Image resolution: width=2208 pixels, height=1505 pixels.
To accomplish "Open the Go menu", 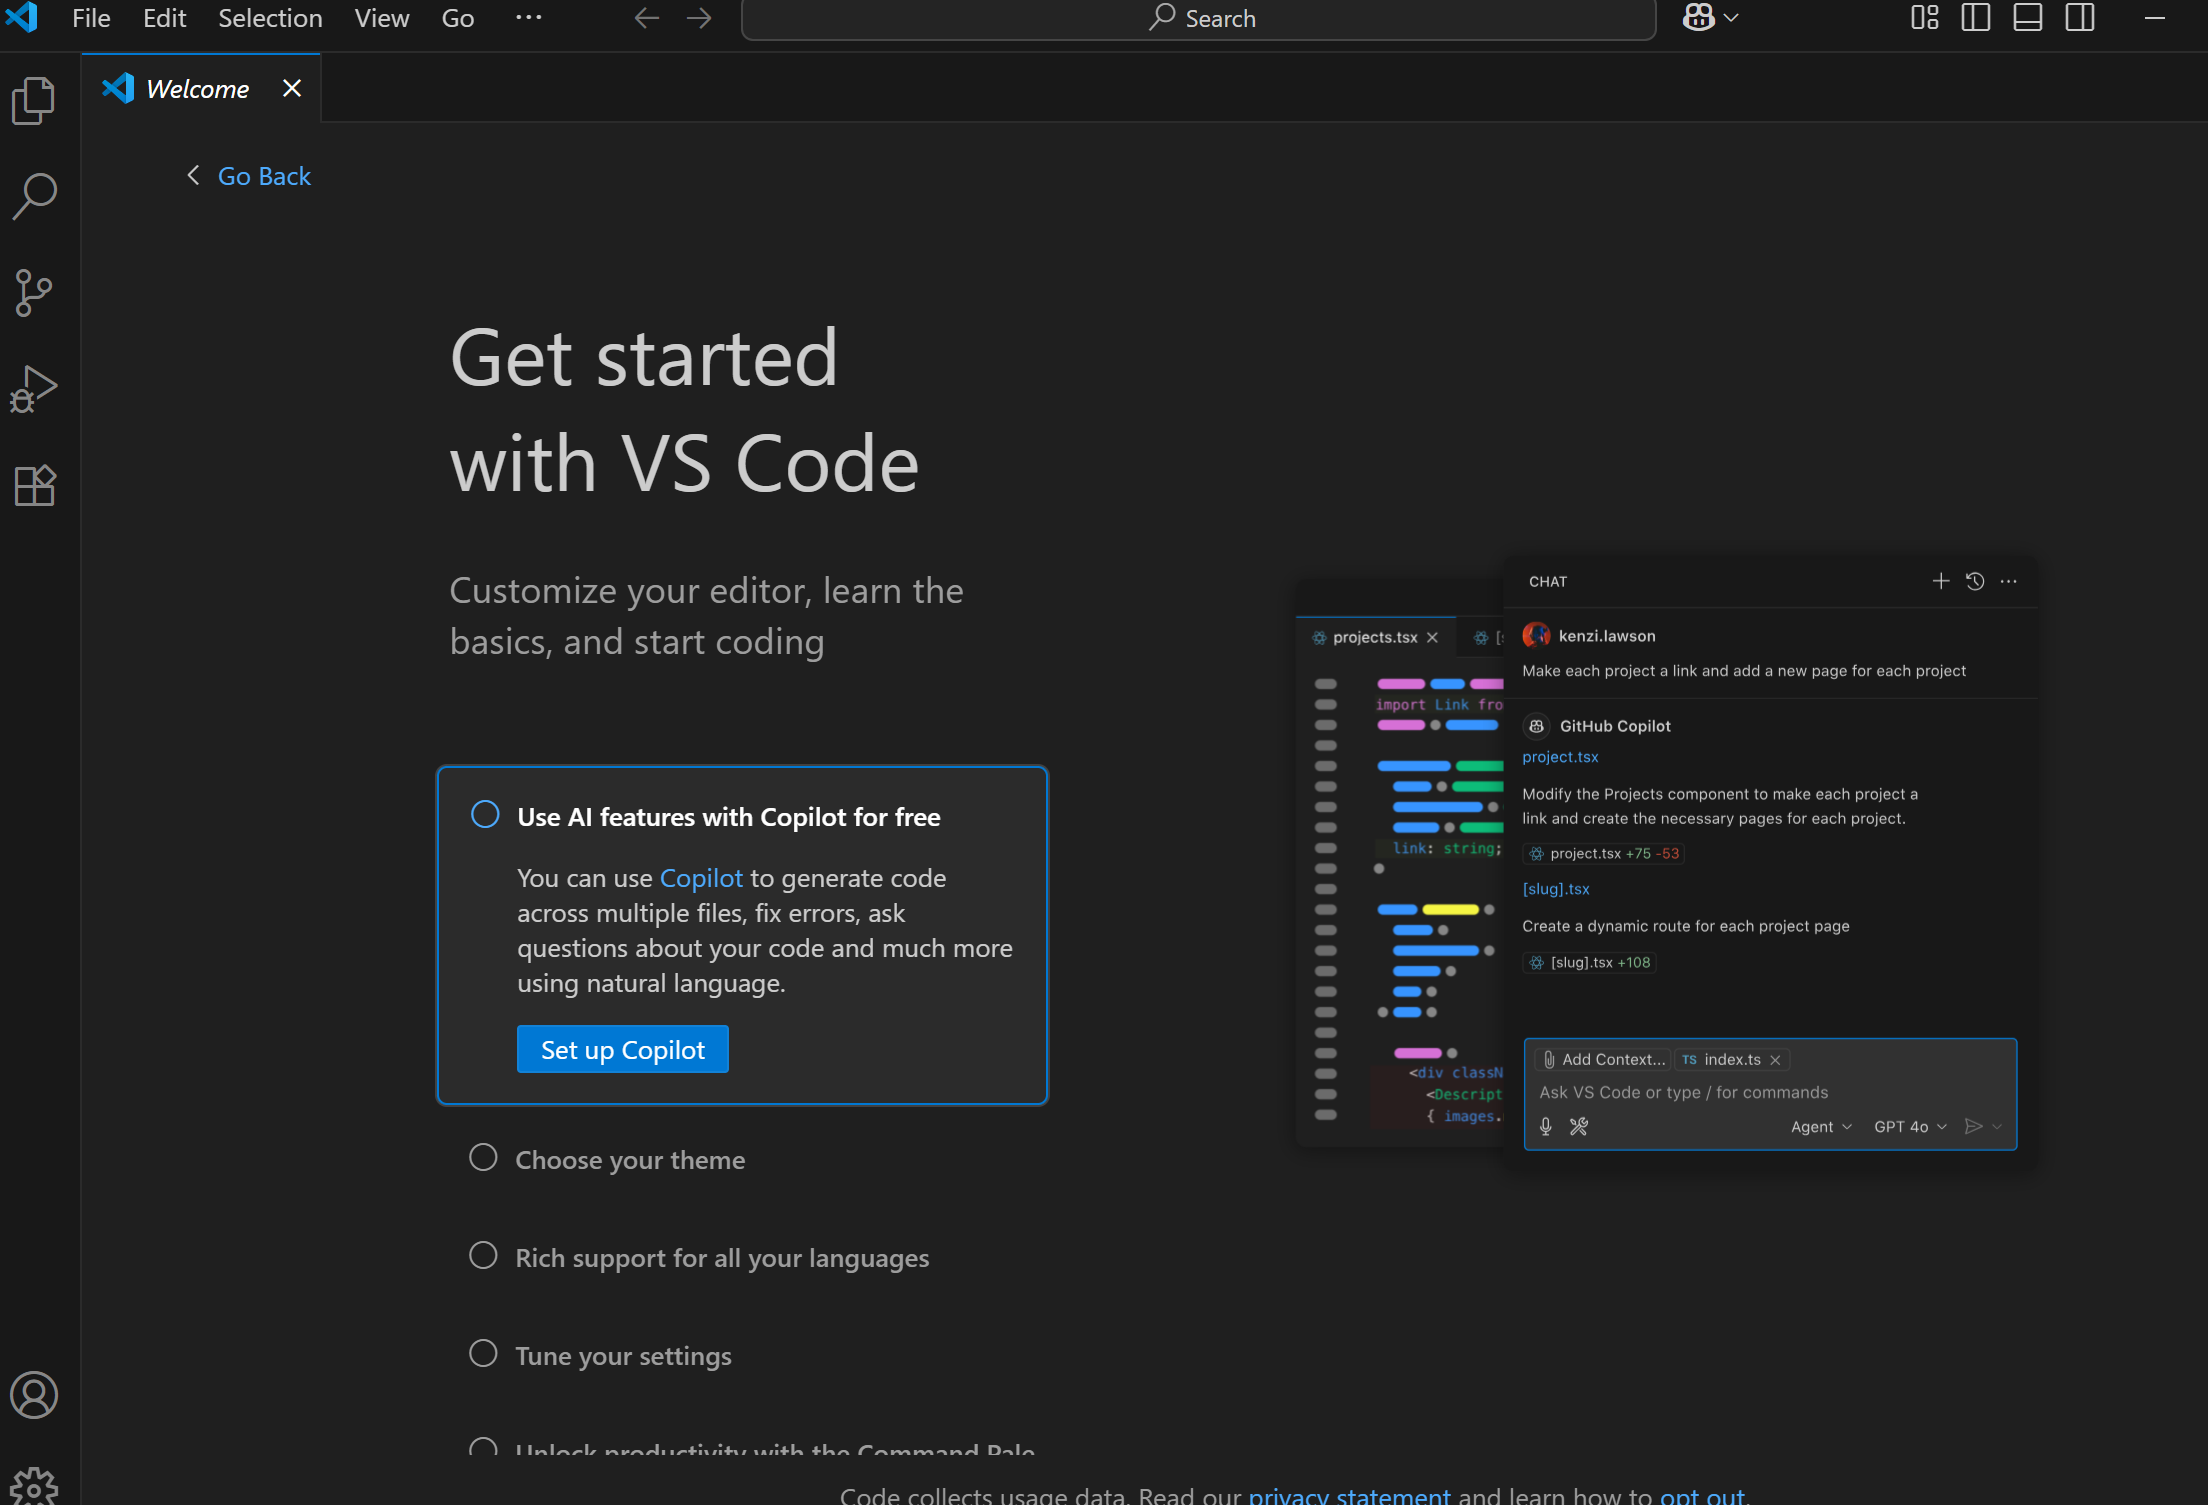I will coord(458,18).
